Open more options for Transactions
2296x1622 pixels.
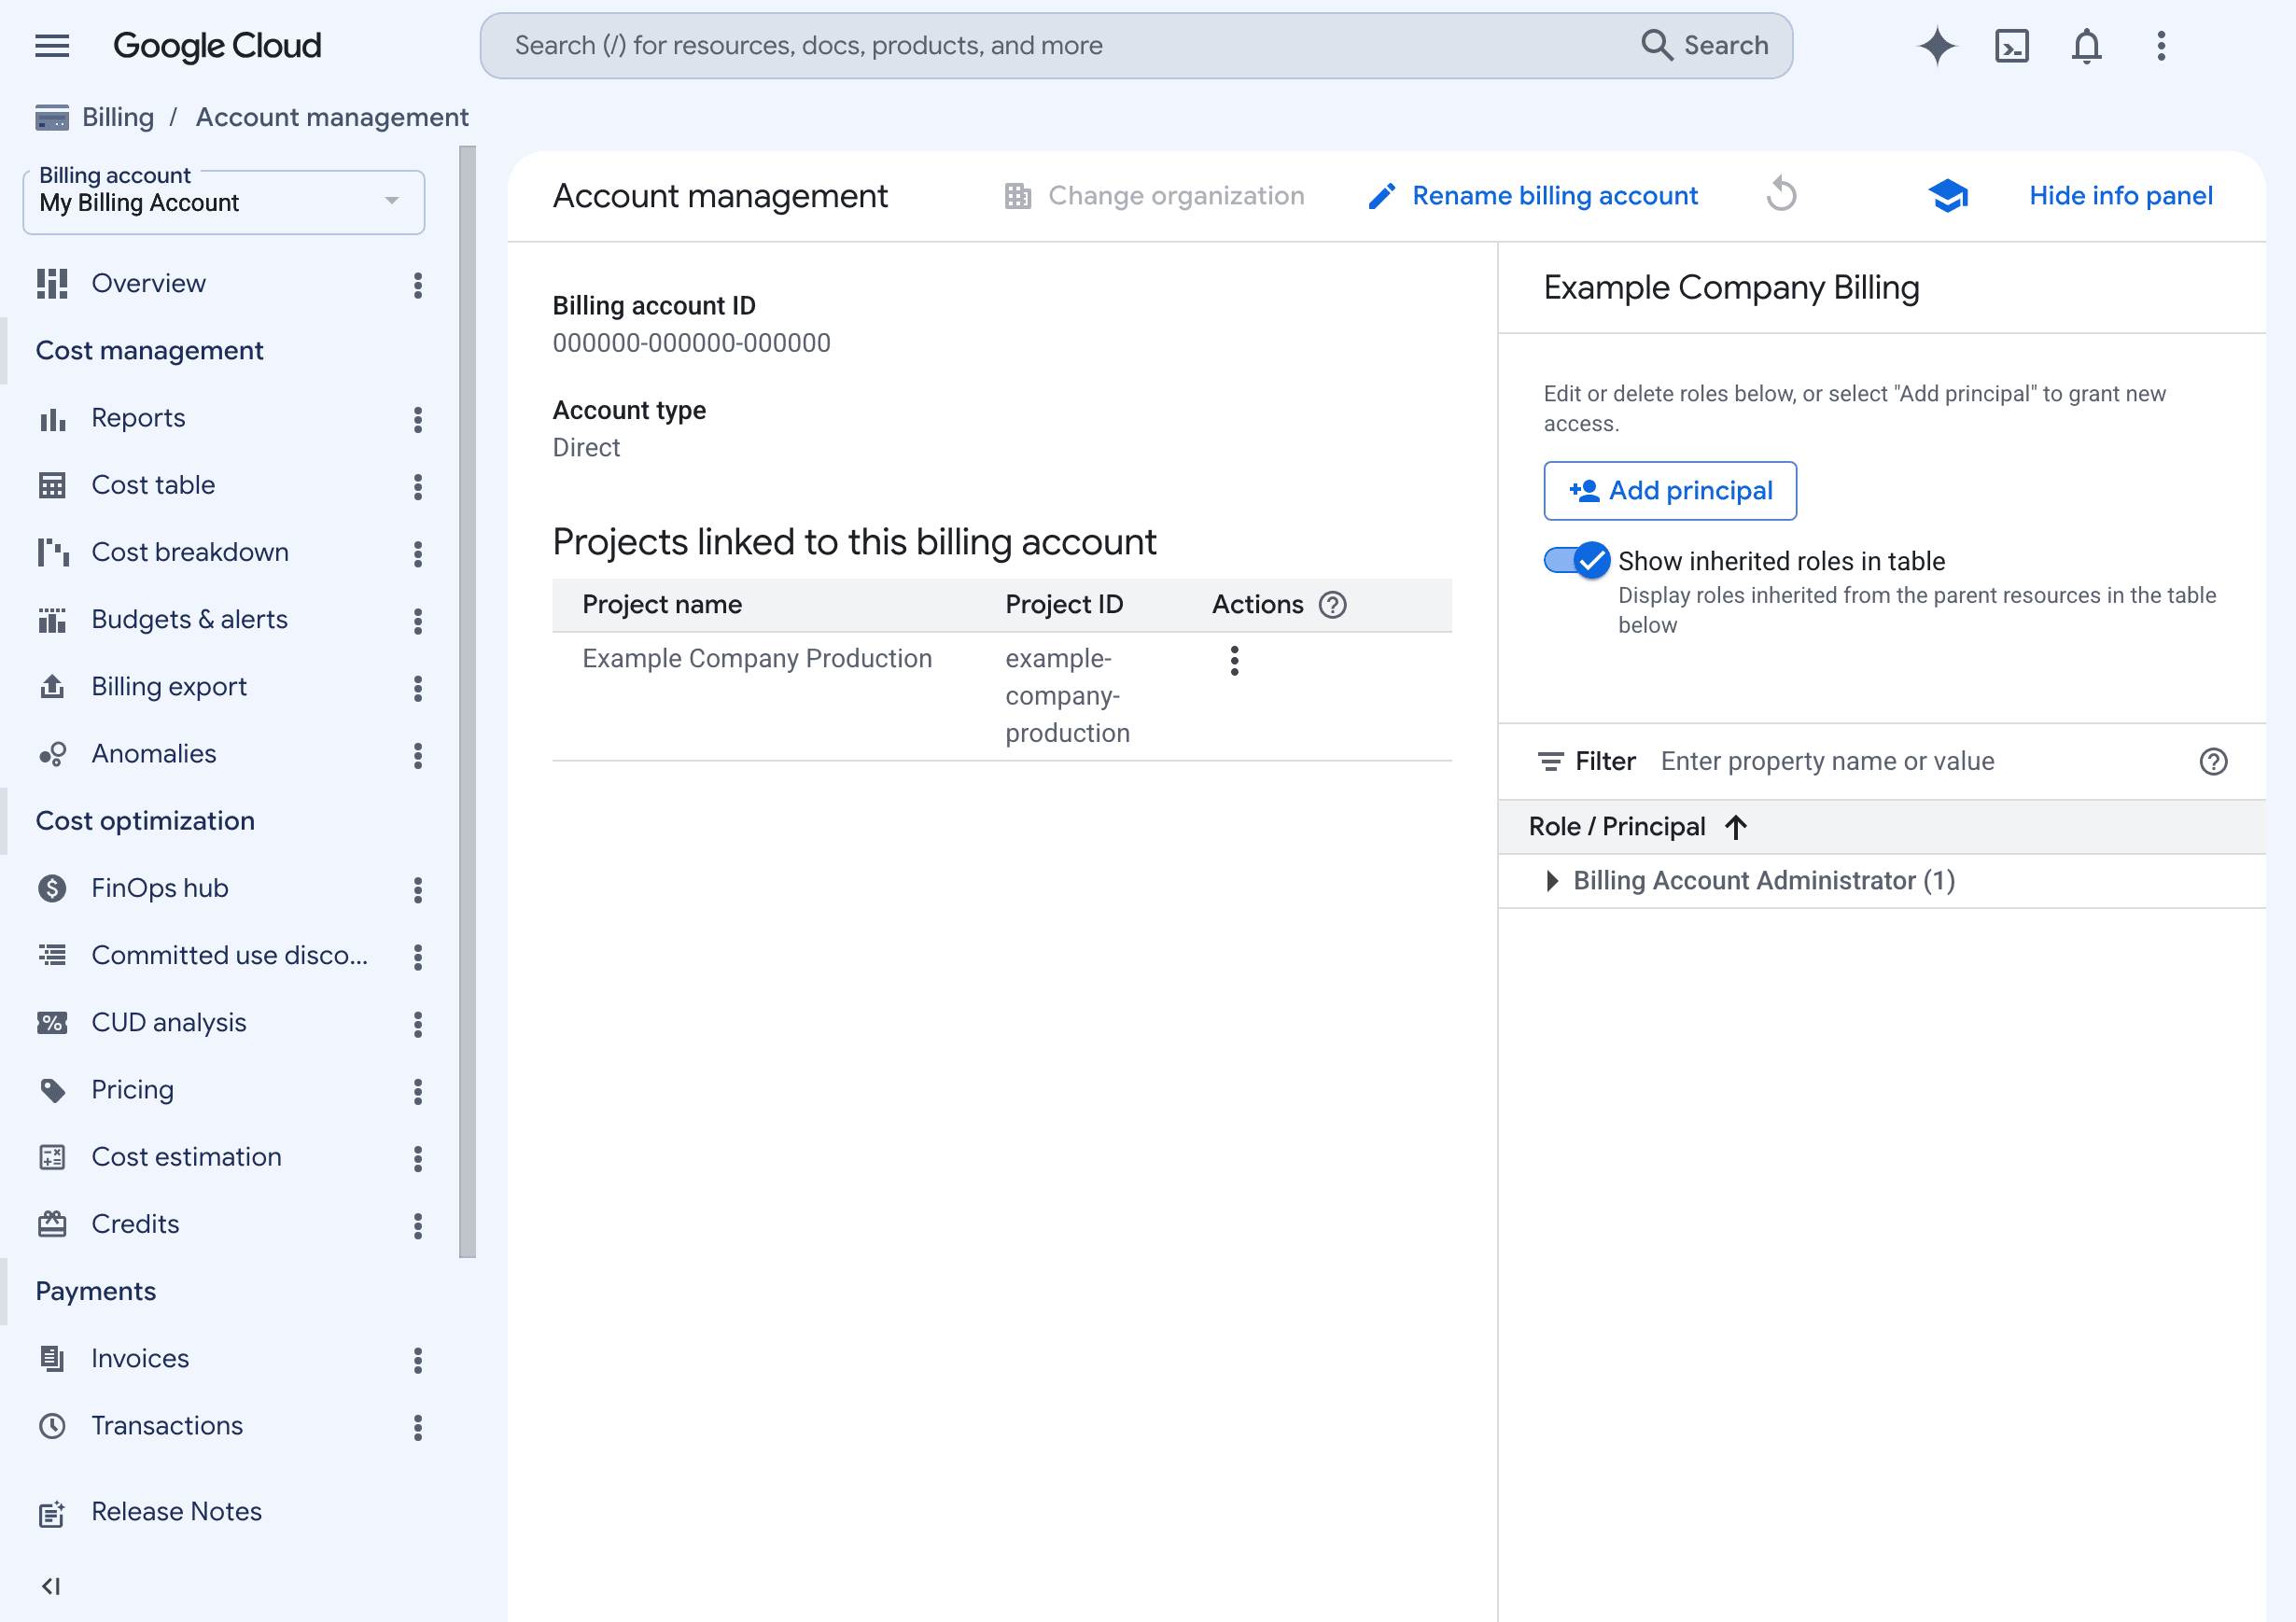[x=418, y=1427]
